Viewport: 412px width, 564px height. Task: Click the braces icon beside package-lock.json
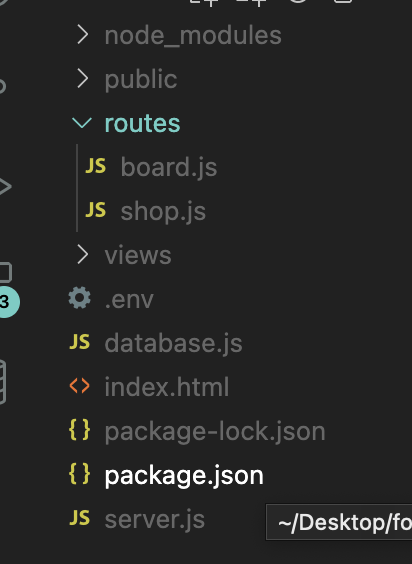(x=80, y=430)
